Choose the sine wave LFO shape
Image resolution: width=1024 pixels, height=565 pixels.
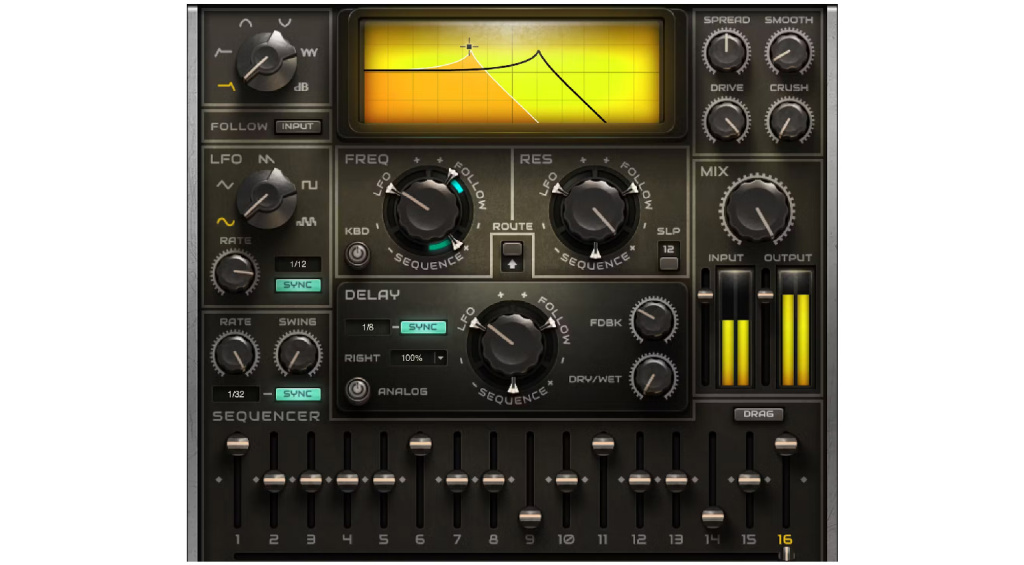click(225, 220)
